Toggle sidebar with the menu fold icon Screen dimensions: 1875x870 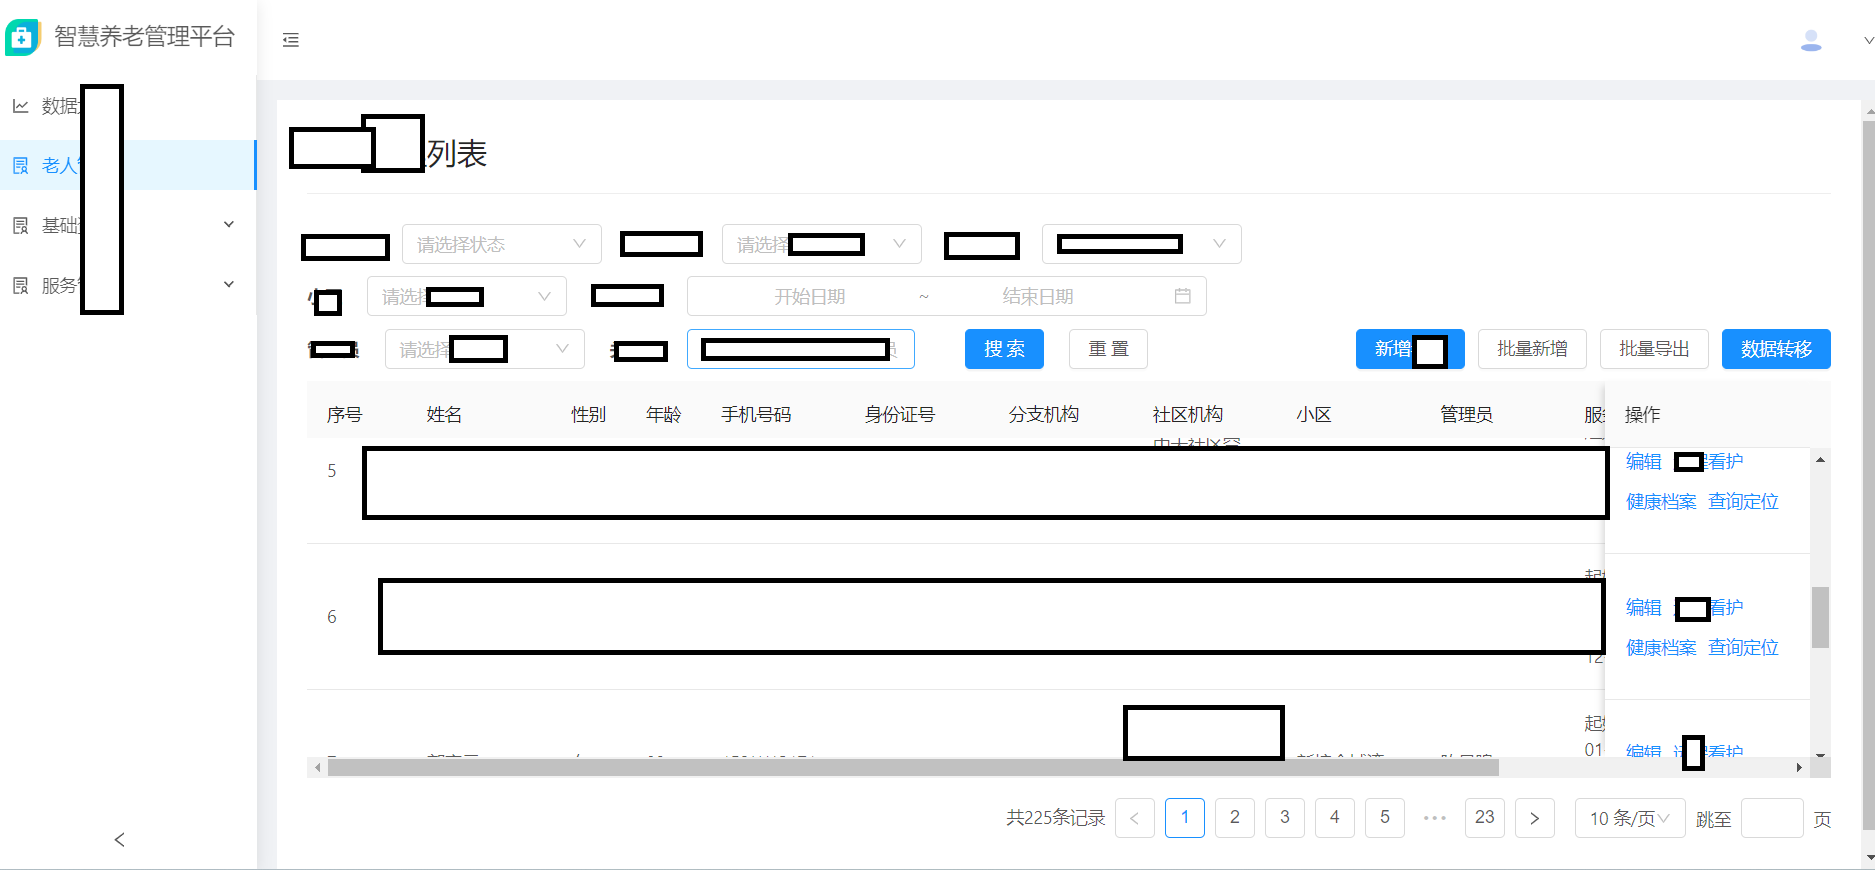291,40
